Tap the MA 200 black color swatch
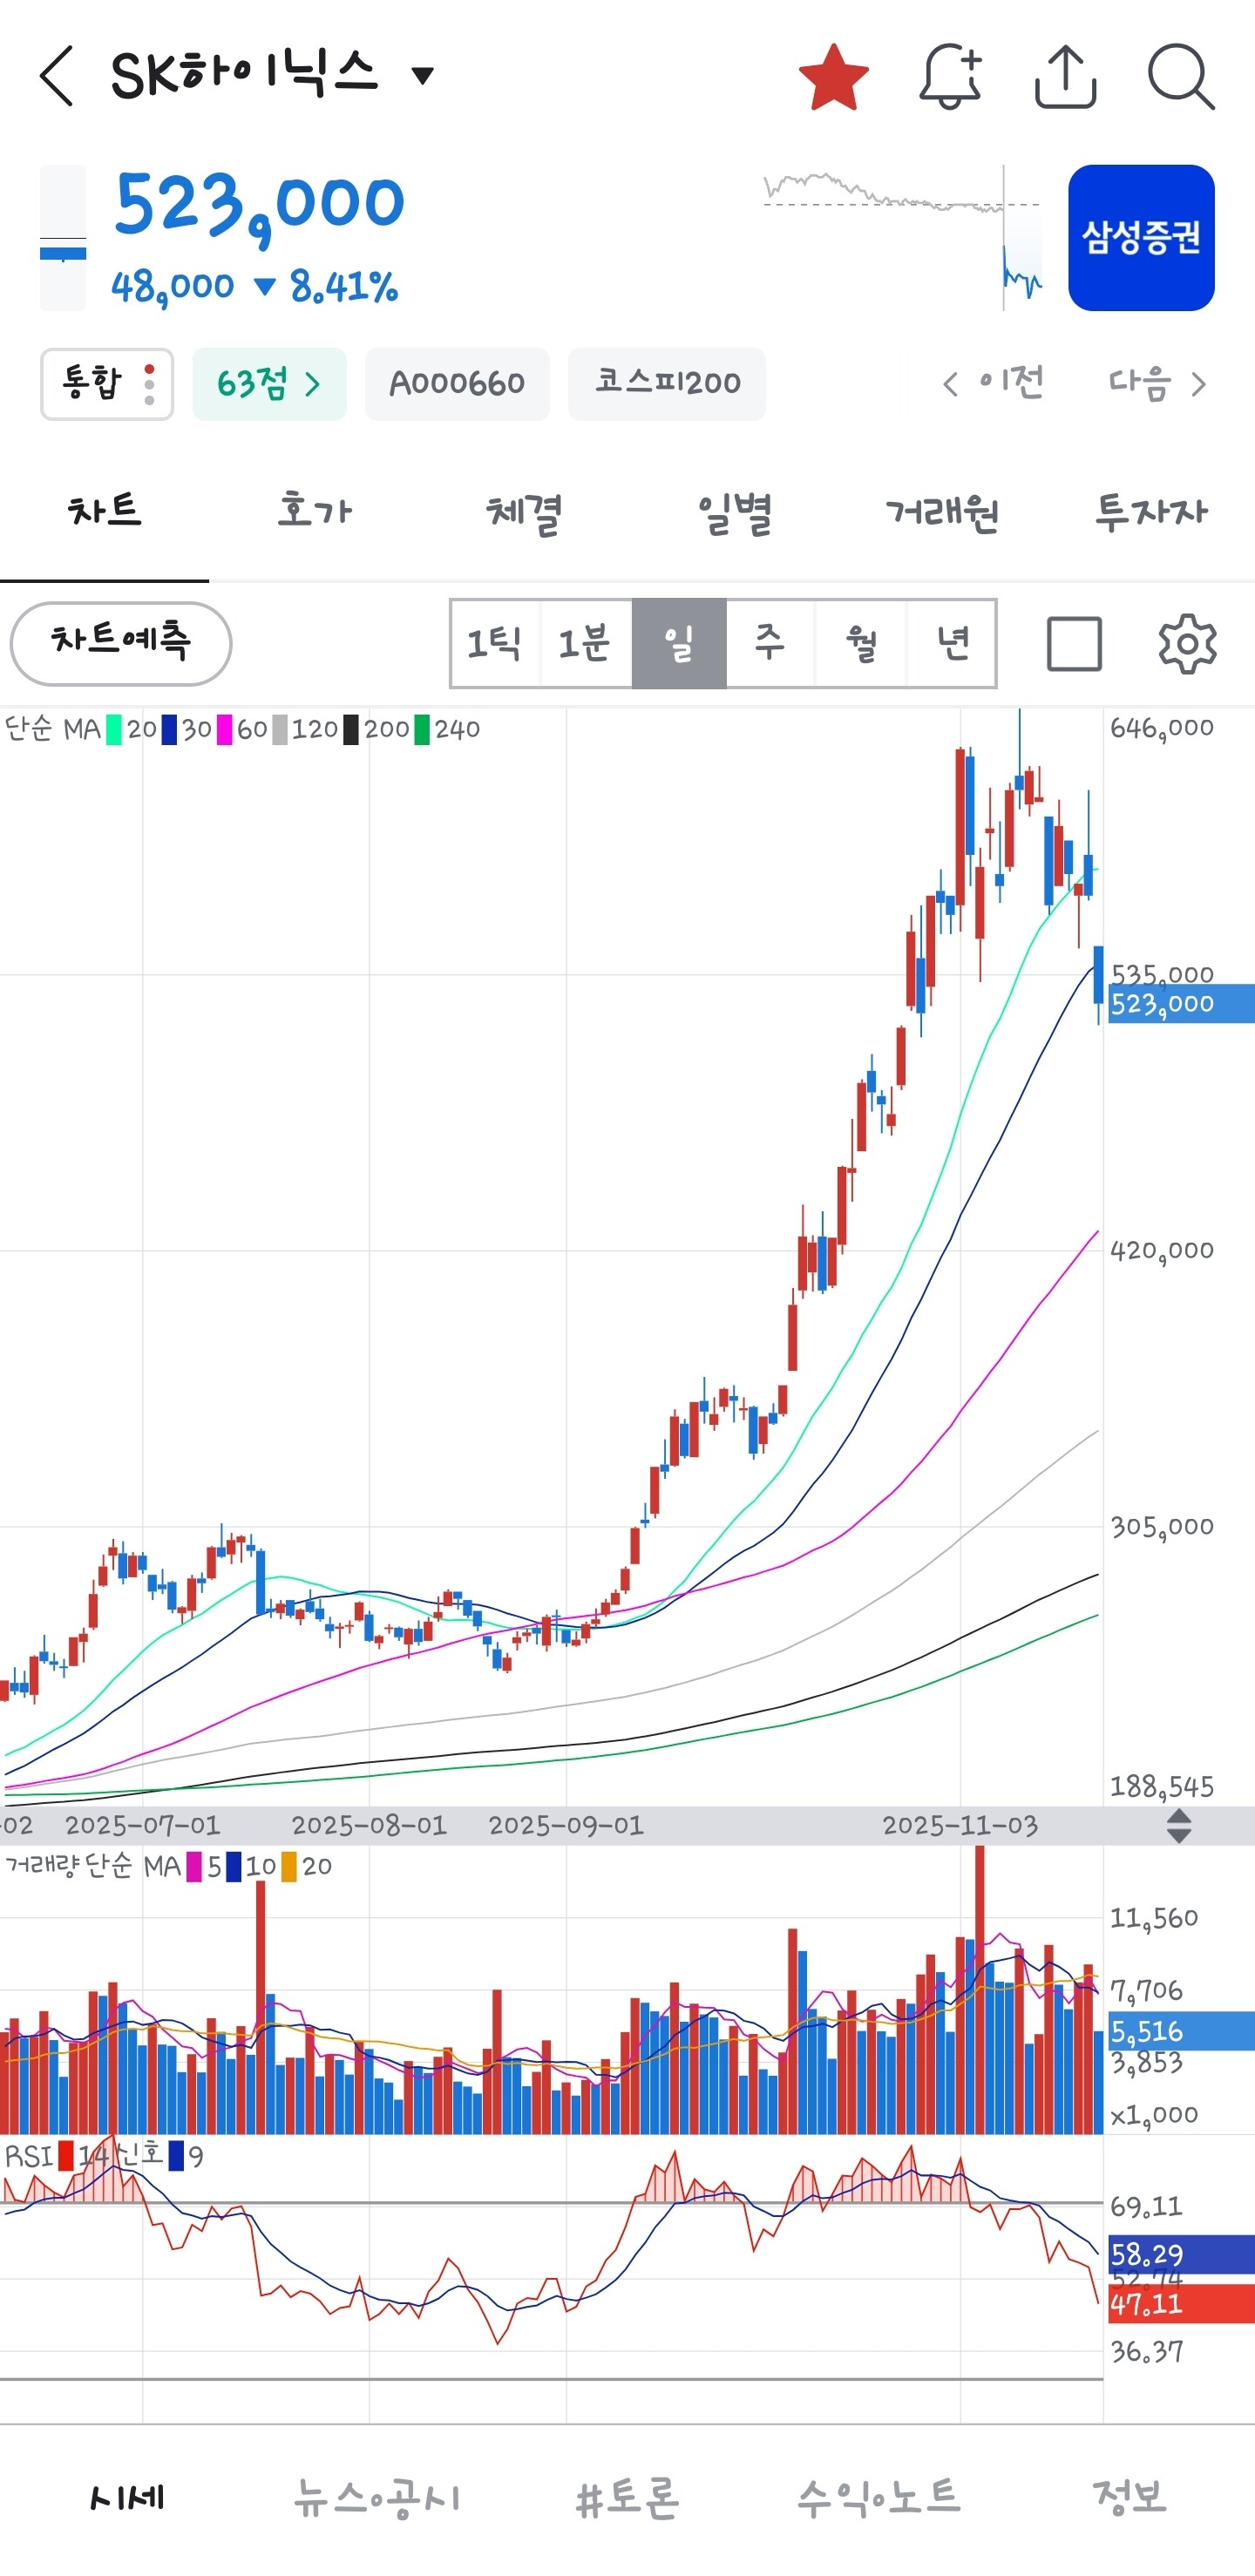The height and width of the screenshot is (2576, 1255). point(351,729)
